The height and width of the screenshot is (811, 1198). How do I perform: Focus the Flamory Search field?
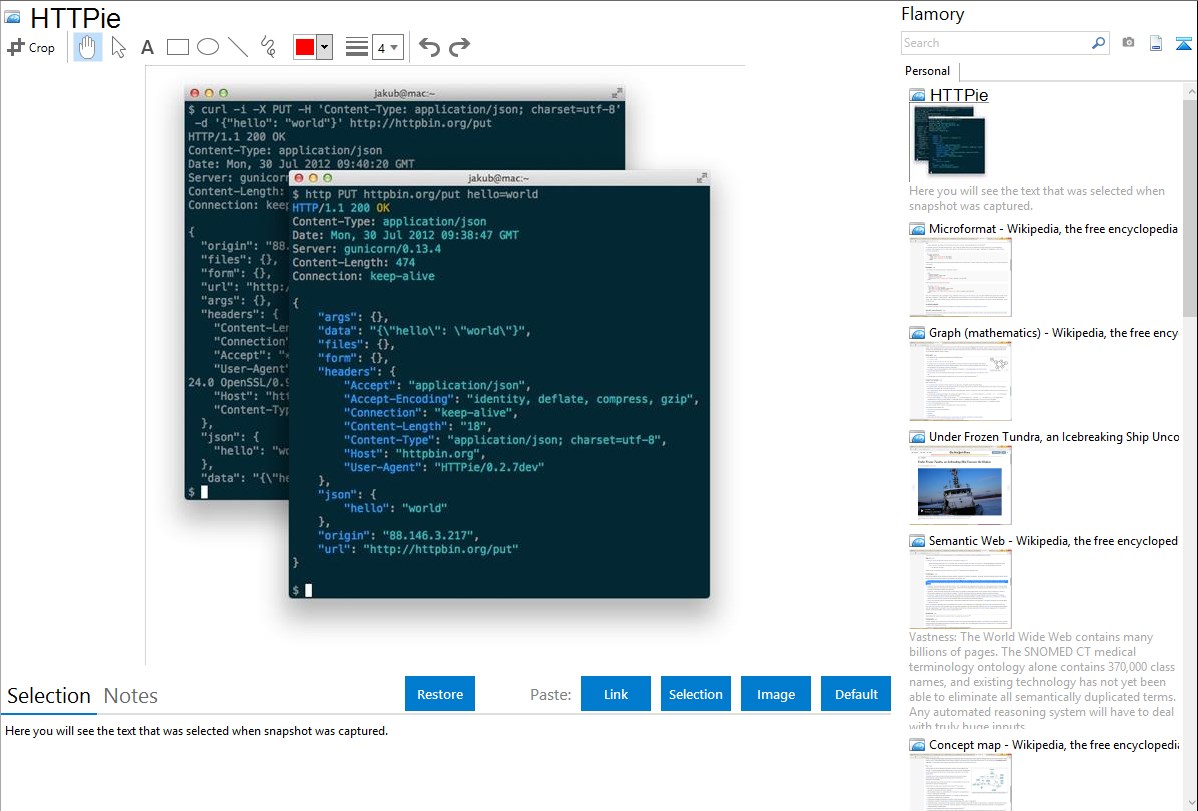(x=996, y=43)
